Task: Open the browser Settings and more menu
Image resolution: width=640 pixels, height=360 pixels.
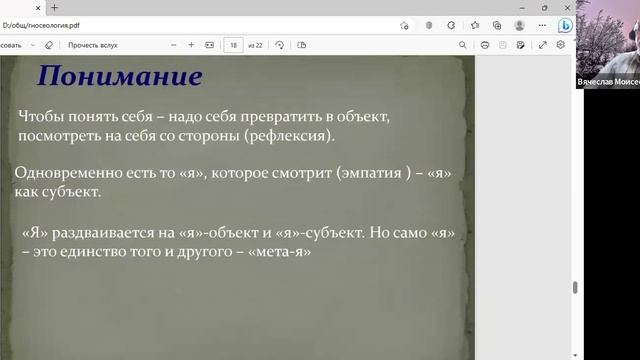Action: [542, 25]
